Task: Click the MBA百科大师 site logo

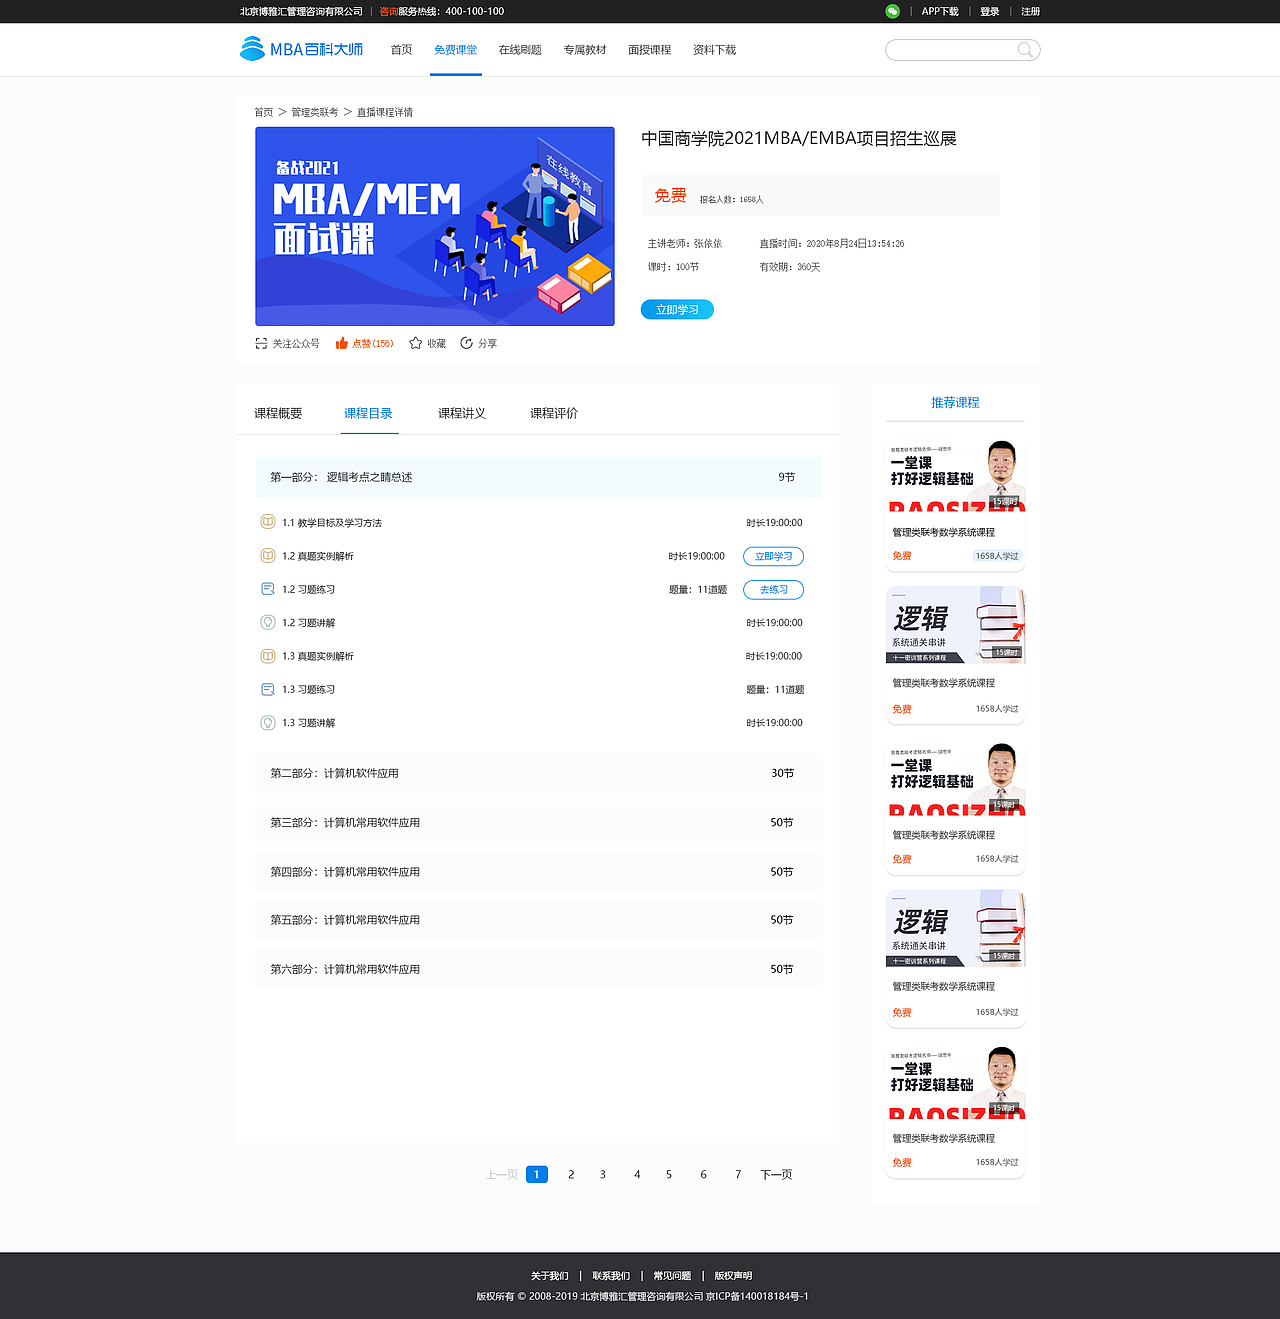Action: click(x=301, y=48)
